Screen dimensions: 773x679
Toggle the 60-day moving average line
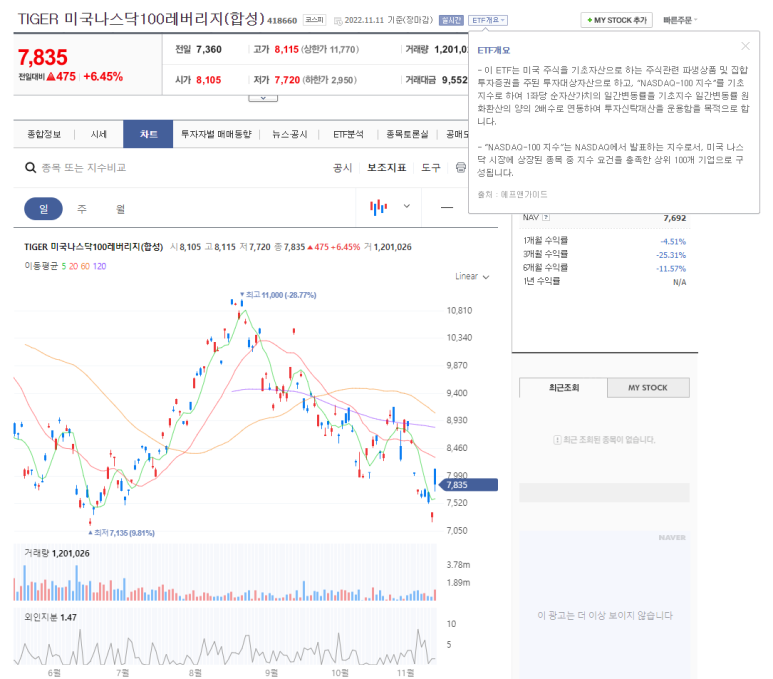pos(85,266)
